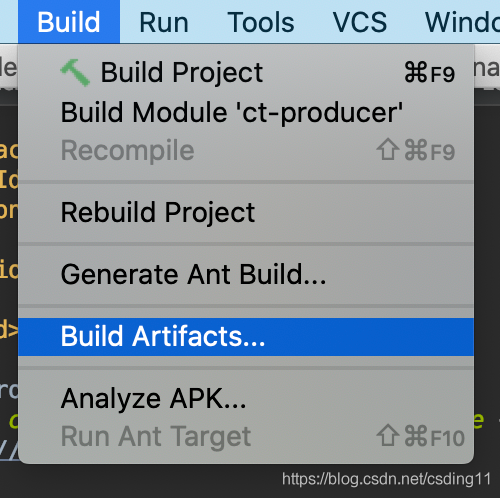The height and width of the screenshot is (498, 500).
Task: Open the VCS menu
Action: [360, 23]
